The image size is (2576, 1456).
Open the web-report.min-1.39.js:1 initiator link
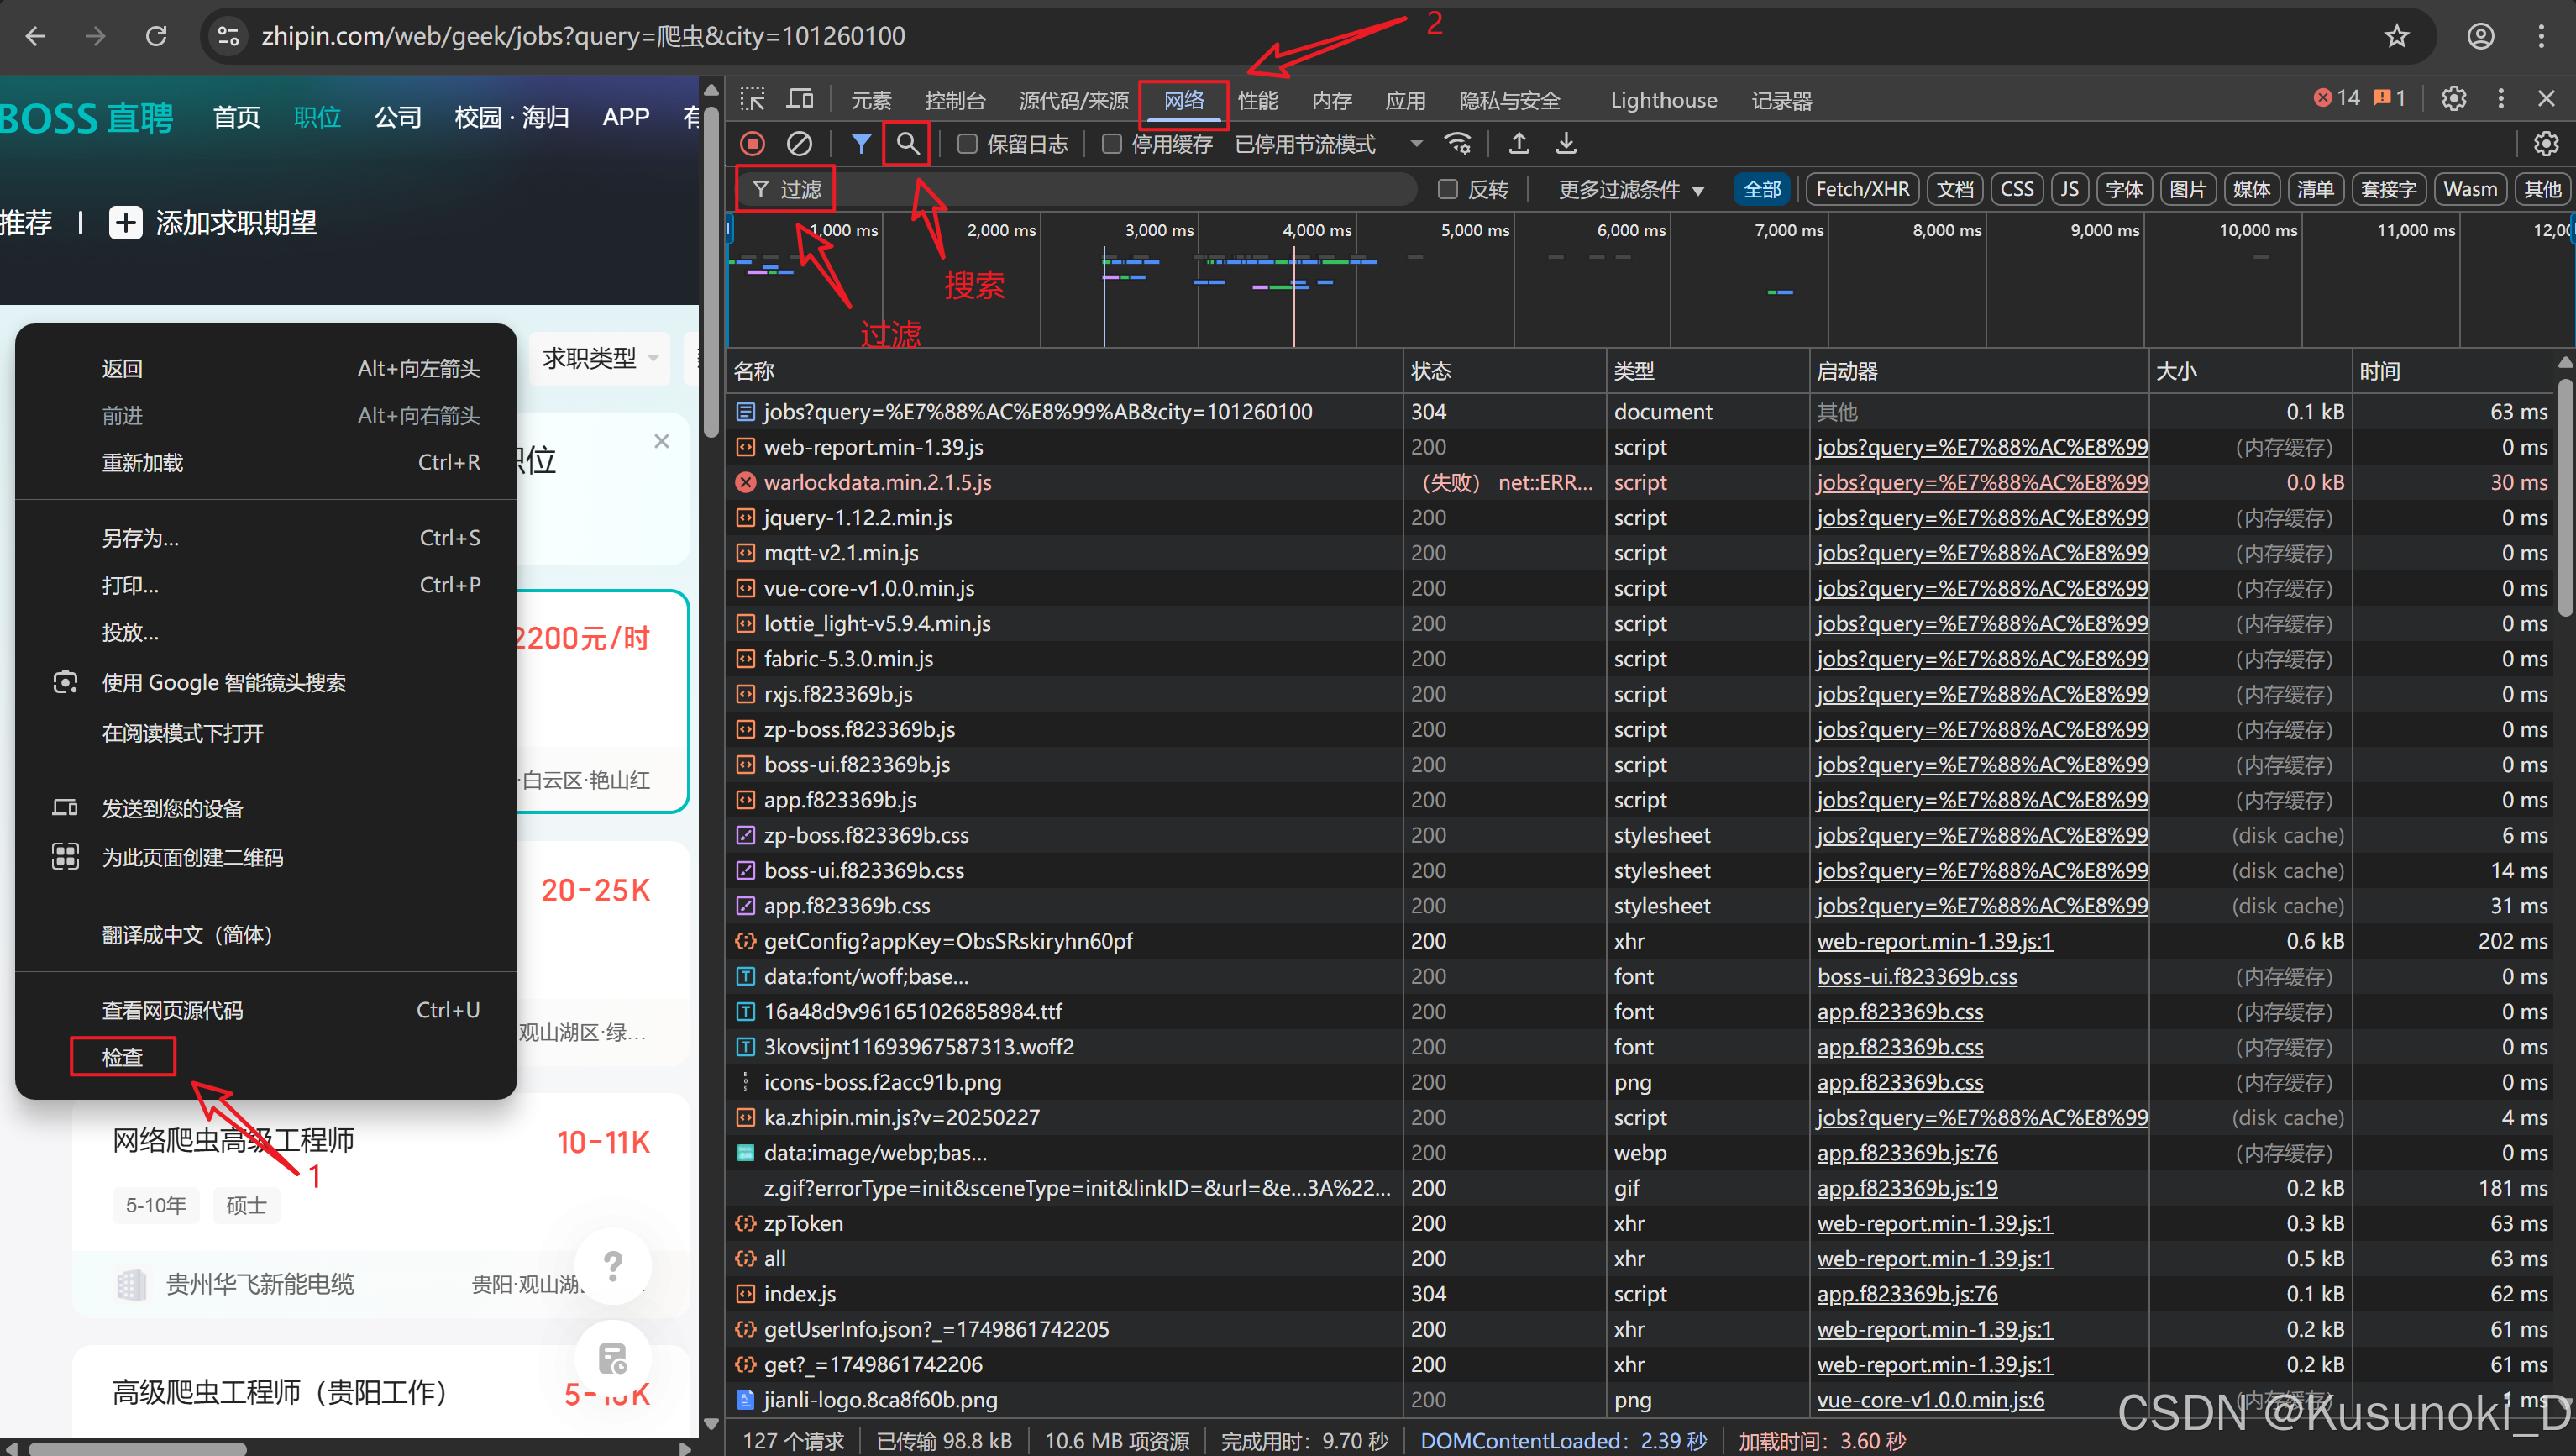[1934, 941]
